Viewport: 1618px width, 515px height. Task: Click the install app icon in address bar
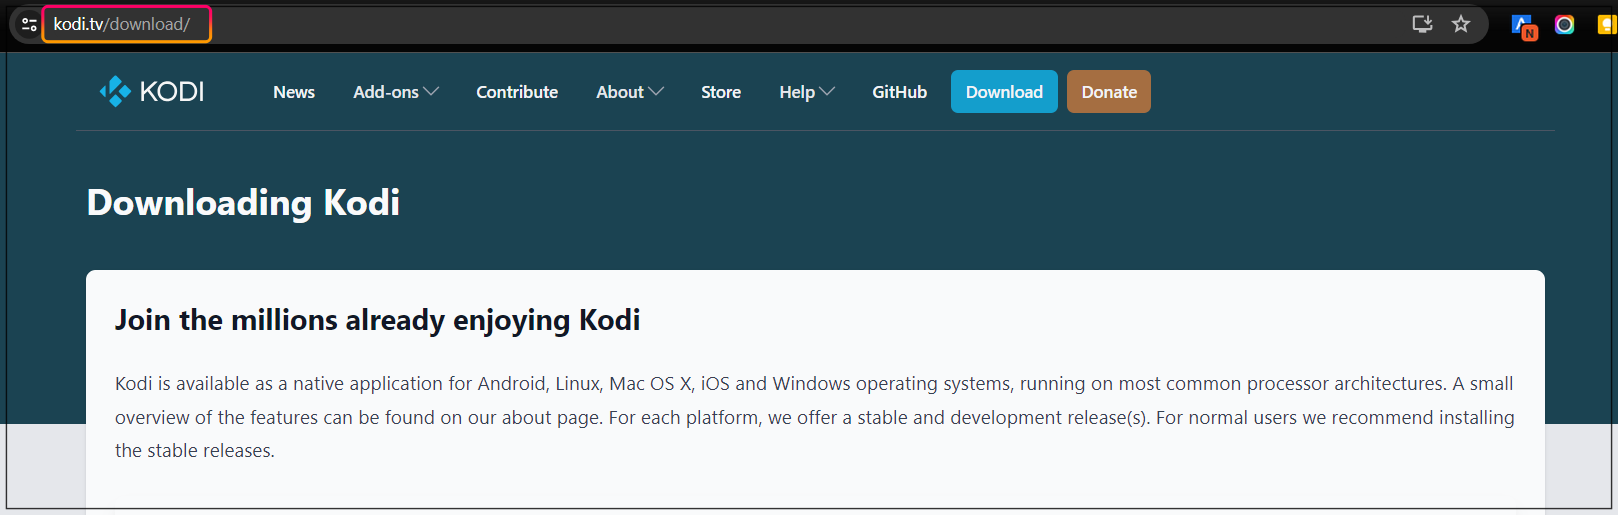point(1422,24)
